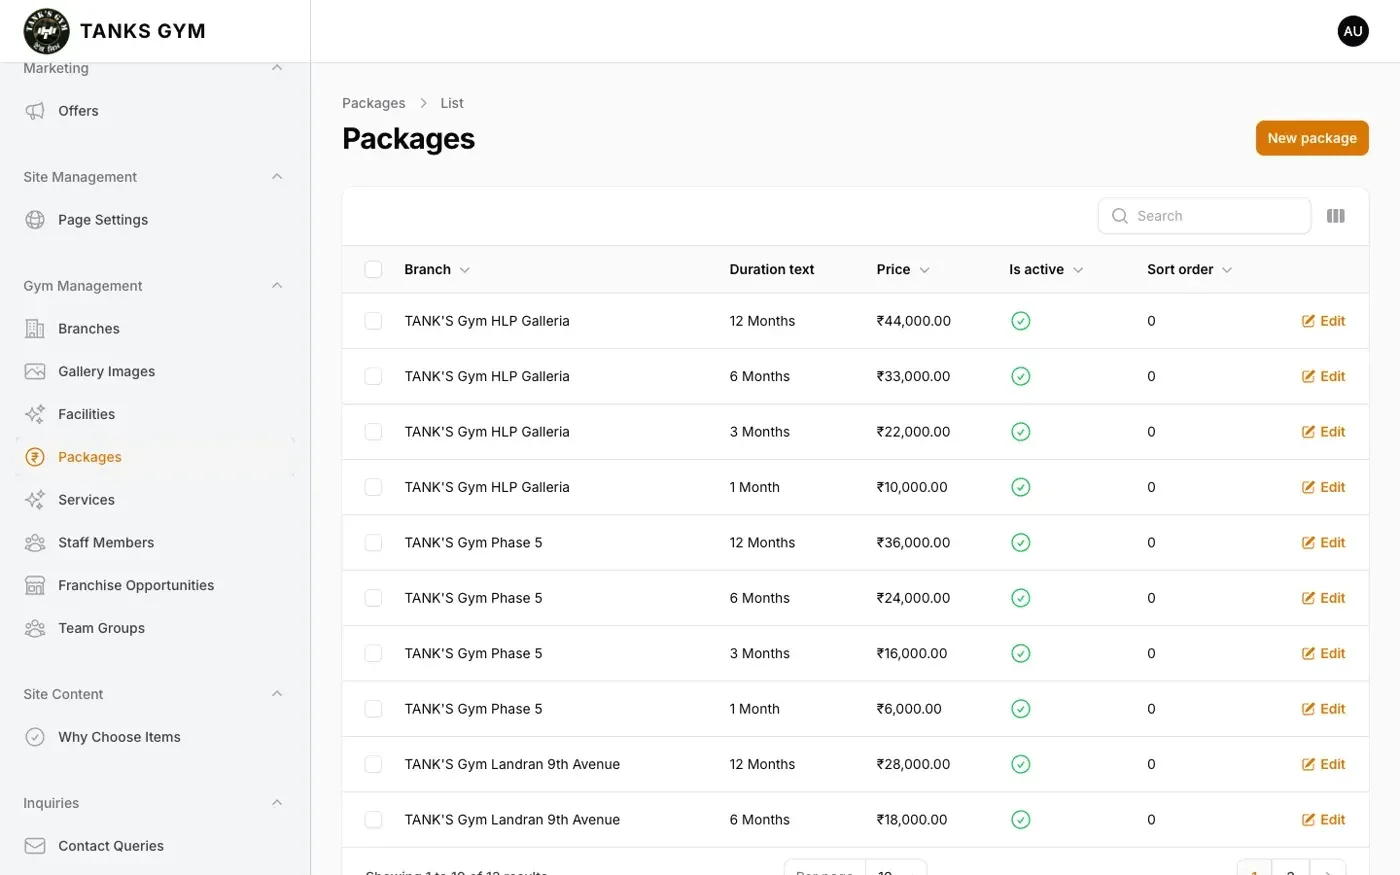Collapse the Marketing sidebar group

point(277,68)
